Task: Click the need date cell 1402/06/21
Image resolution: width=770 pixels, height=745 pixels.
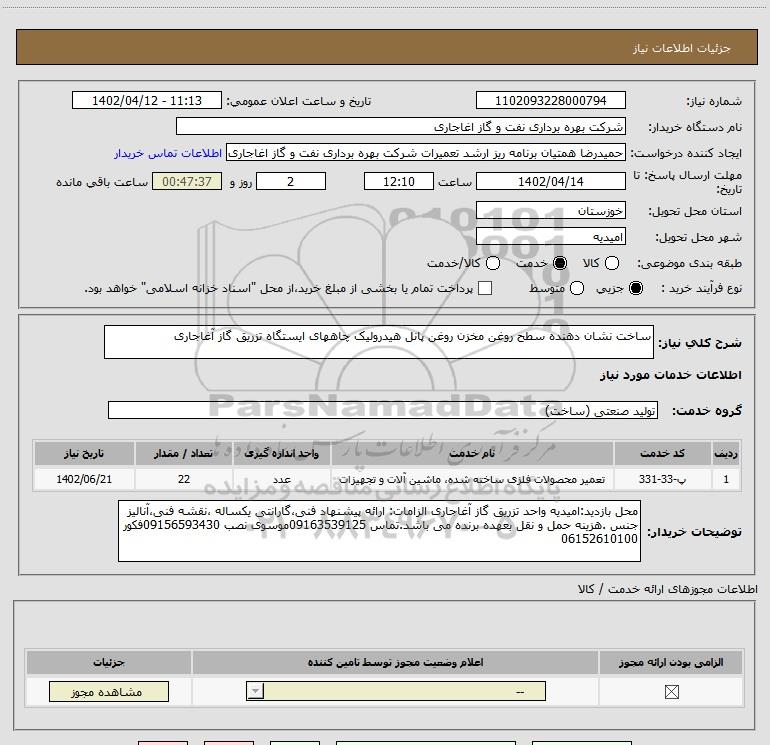Action: 84,479
